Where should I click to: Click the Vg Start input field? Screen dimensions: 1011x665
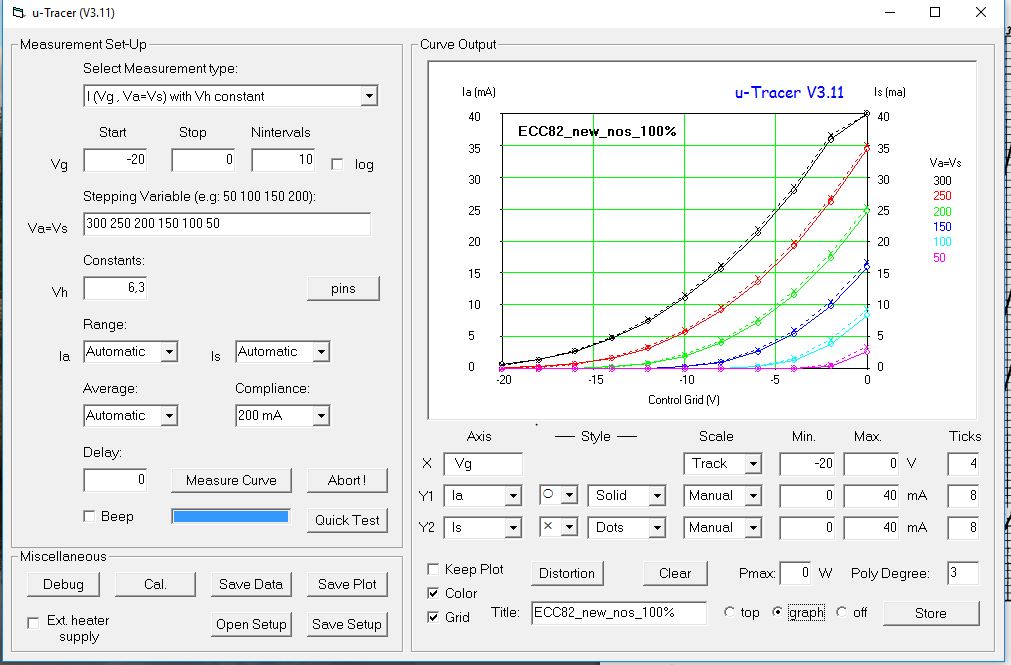tap(115, 160)
